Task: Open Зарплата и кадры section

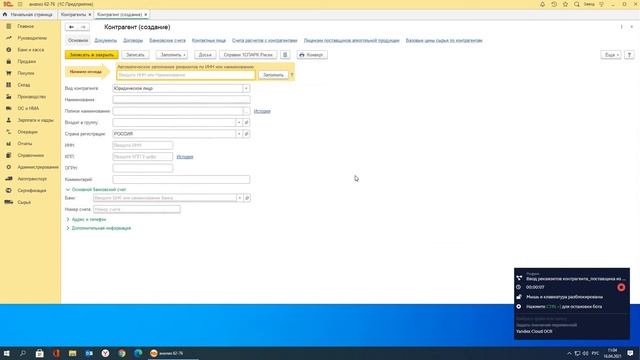Action: pos(35,120)
